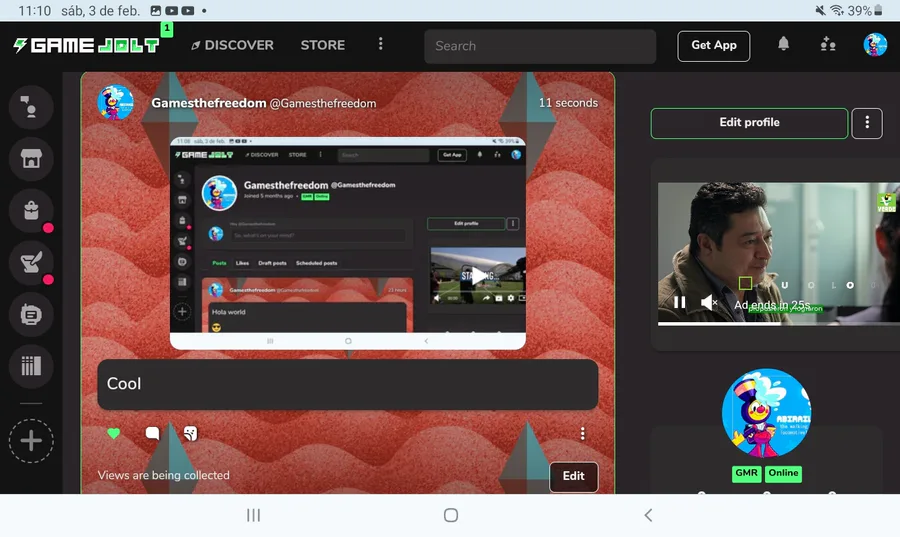This screenshot has height=537, width=900.
Task: Open profile options menu beside Edit profile
Action: coord(867,123)
